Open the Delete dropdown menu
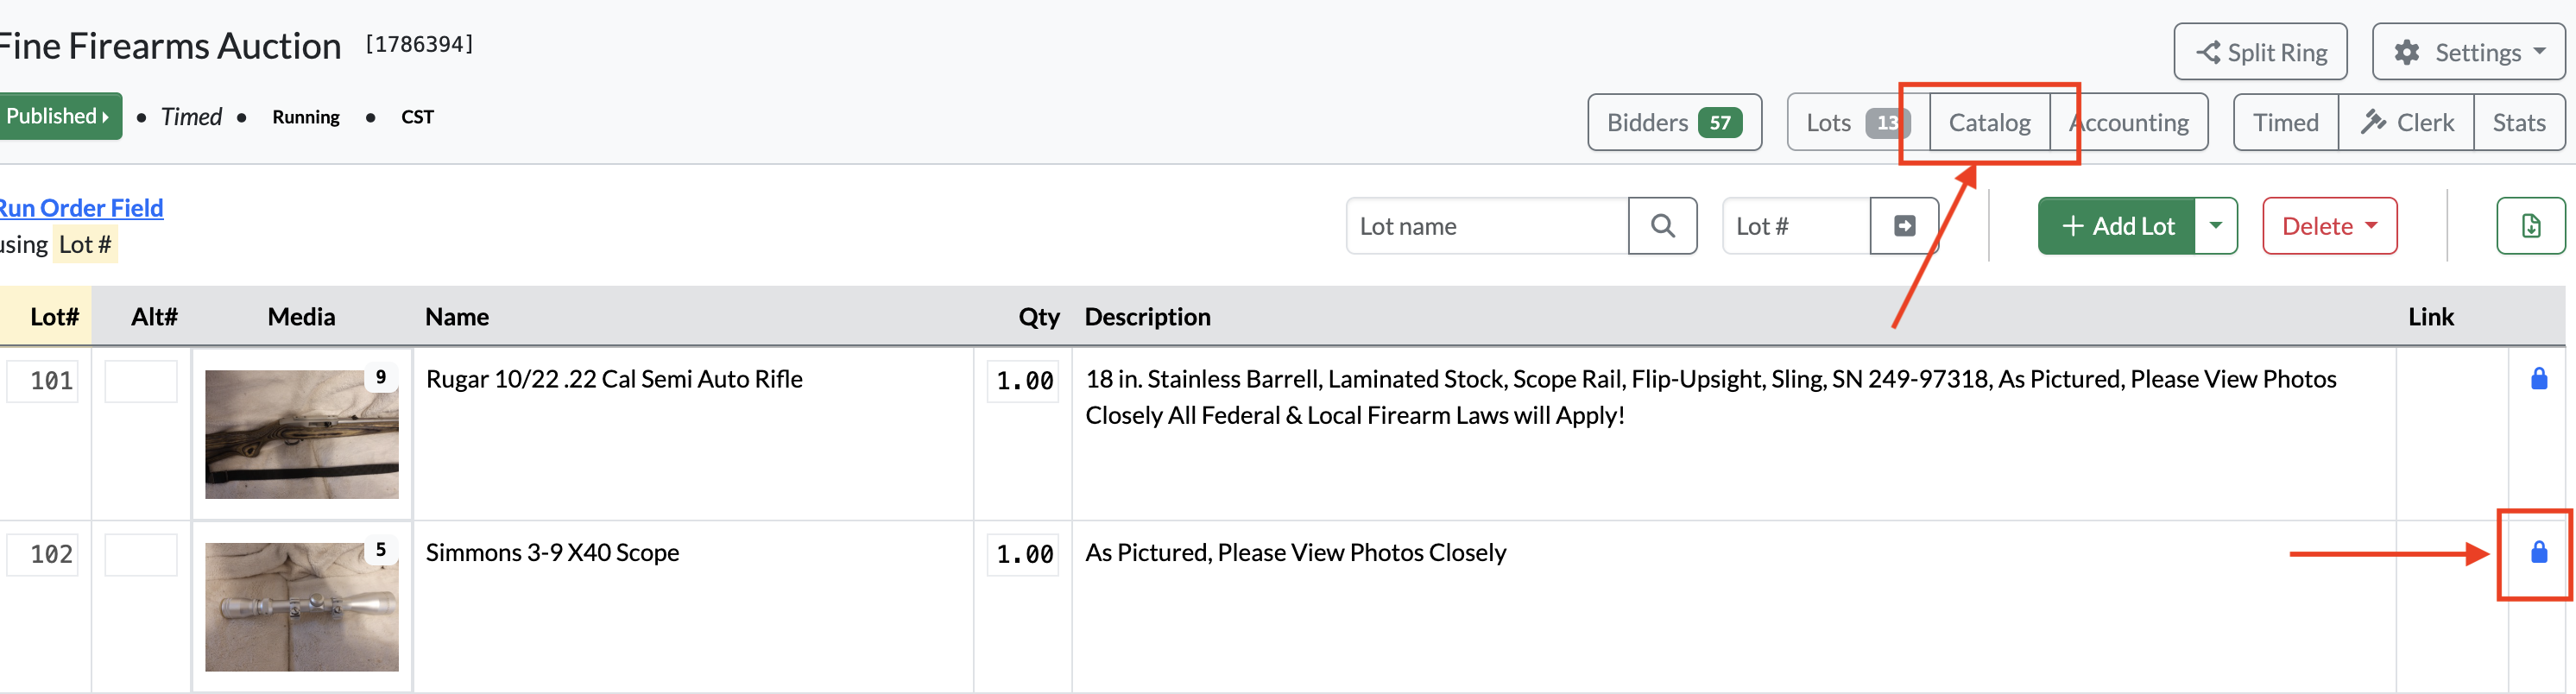Viewport: 2576px width, 694px height. (x=2329, y=226)
